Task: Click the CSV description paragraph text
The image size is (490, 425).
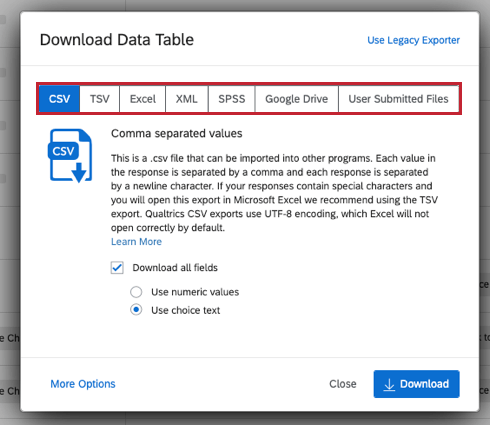Action: pyautogui.click(x=274, y=193)
